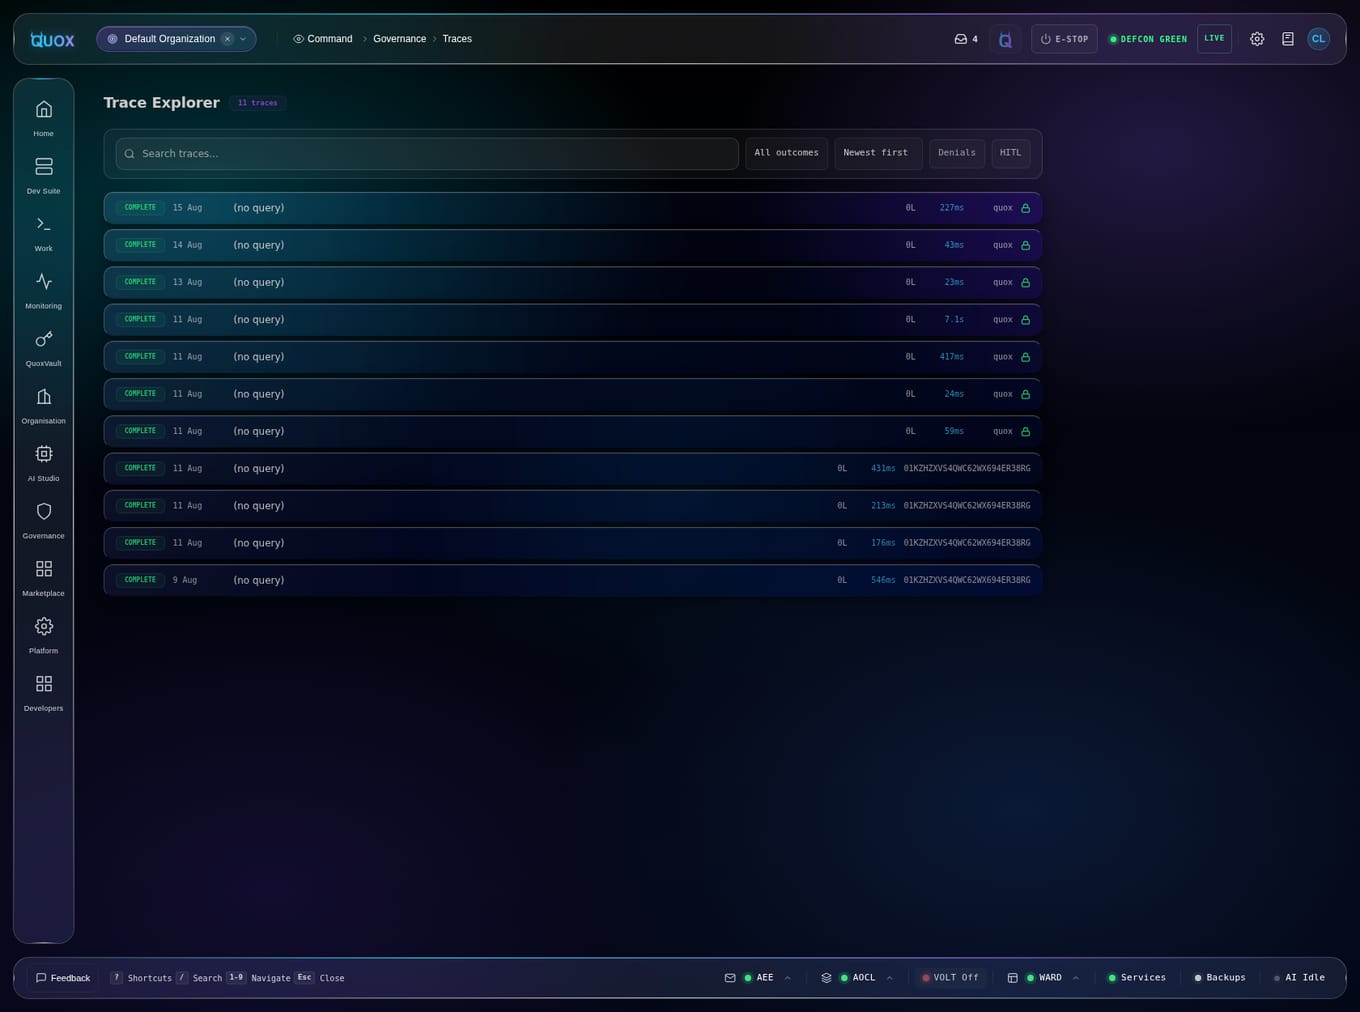The height and width of the screenshot is (1012, 1360).
Task: Click the 11 traces count badge
Action: [x=258, y=103]
